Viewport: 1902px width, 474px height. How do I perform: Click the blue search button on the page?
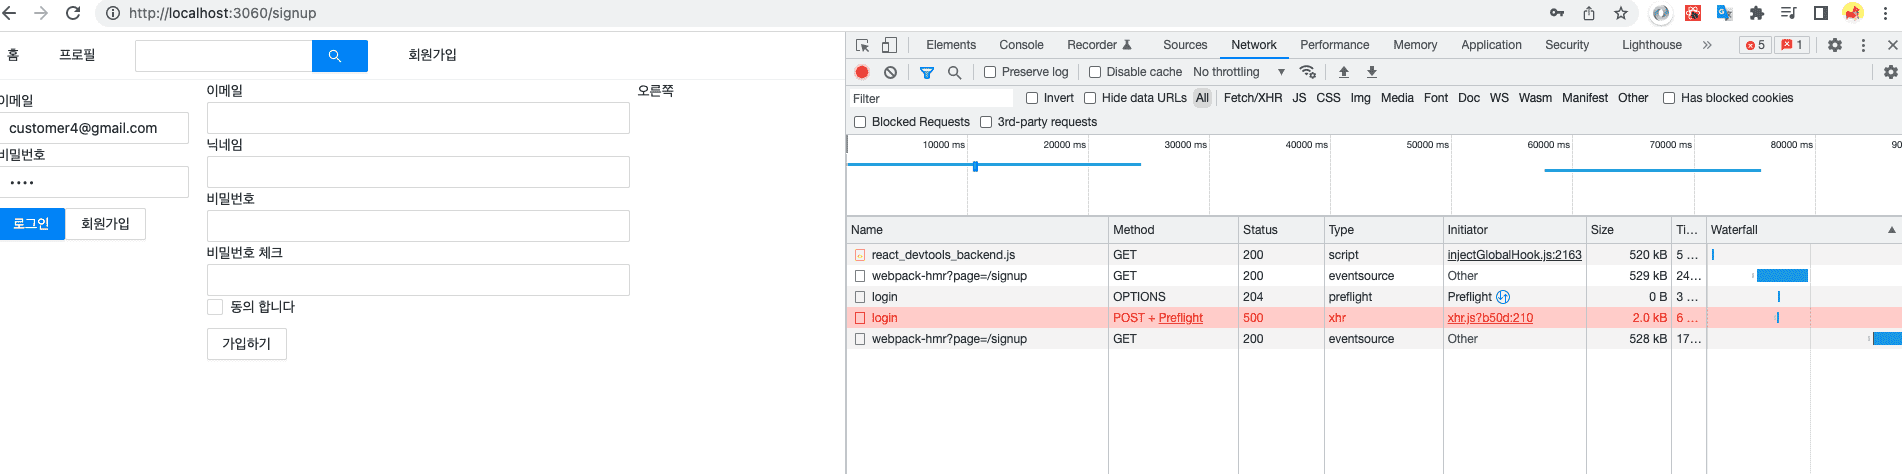[340, 56]
